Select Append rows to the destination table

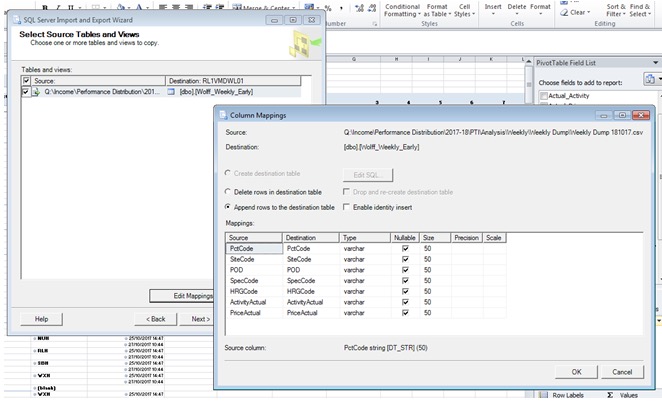(228, 207)
